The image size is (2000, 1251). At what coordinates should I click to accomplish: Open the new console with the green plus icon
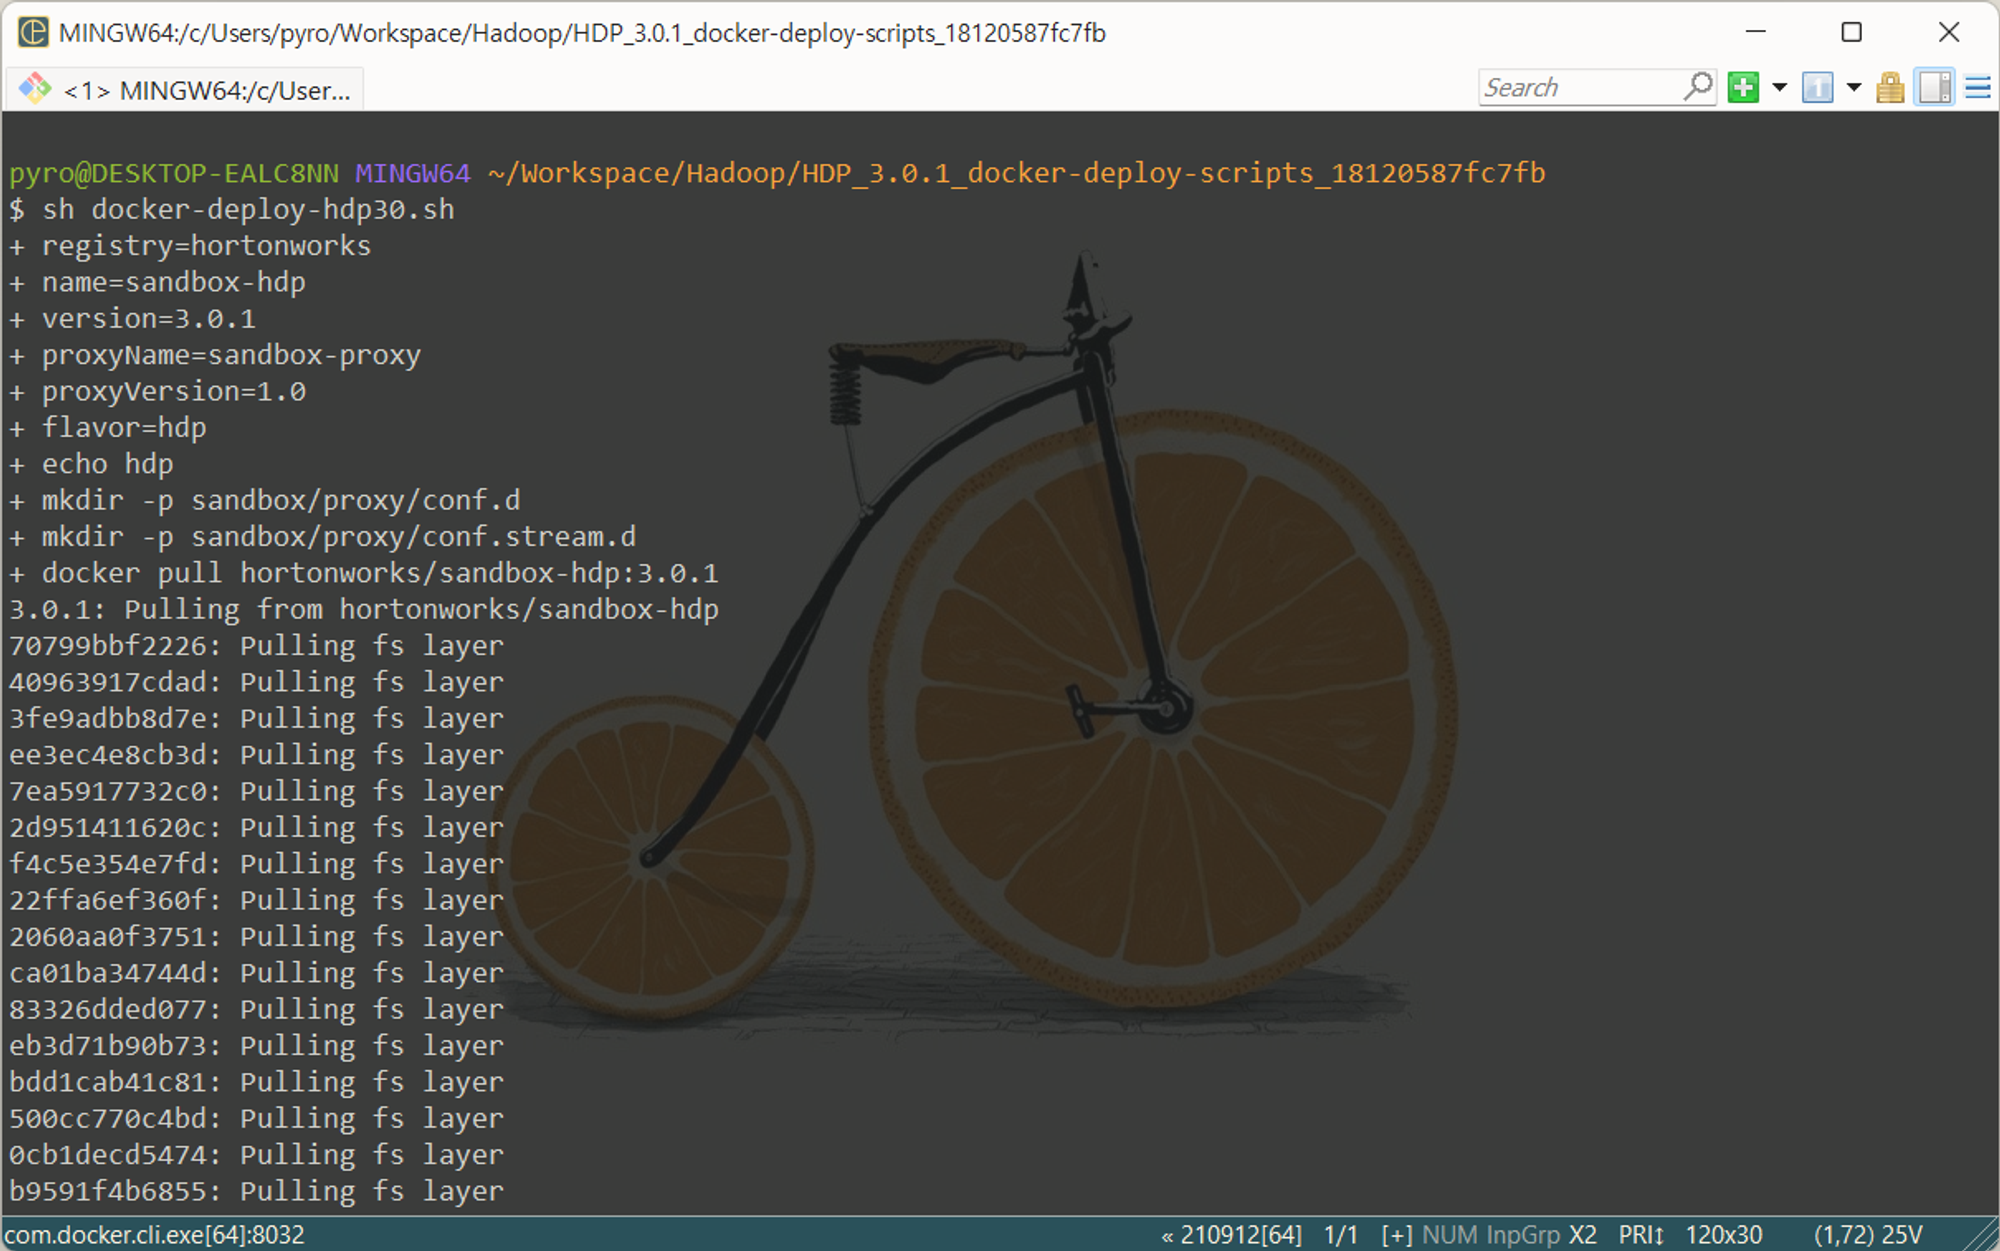tap(1743, 88)
